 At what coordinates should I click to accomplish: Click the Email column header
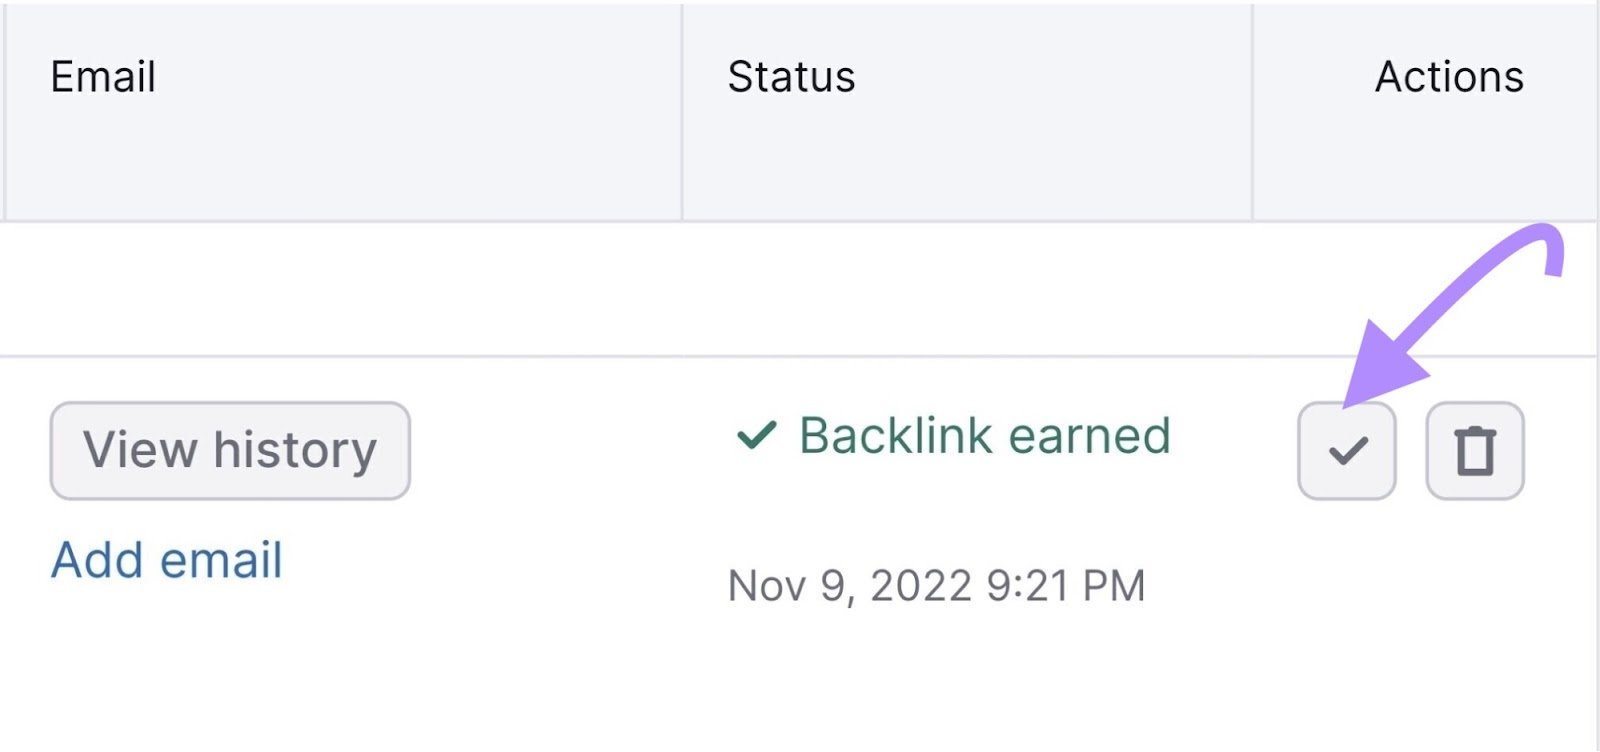click(103, 76)
